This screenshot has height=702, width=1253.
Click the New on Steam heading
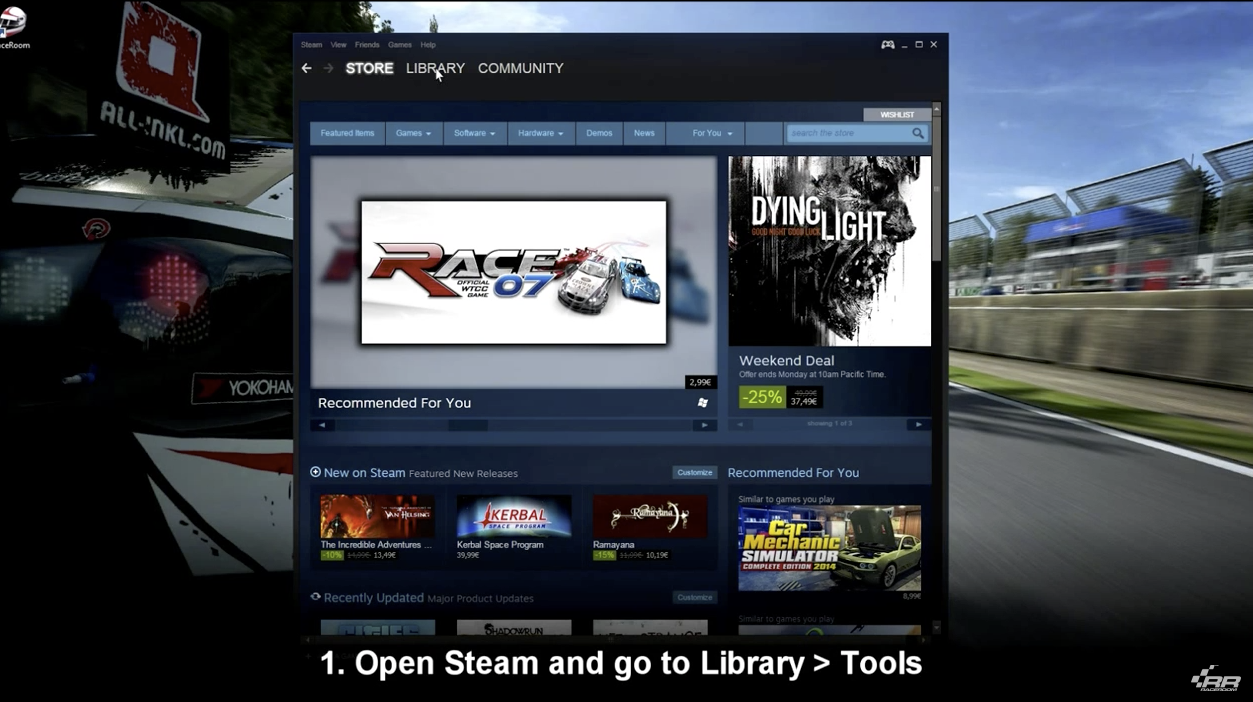(364, 473)
